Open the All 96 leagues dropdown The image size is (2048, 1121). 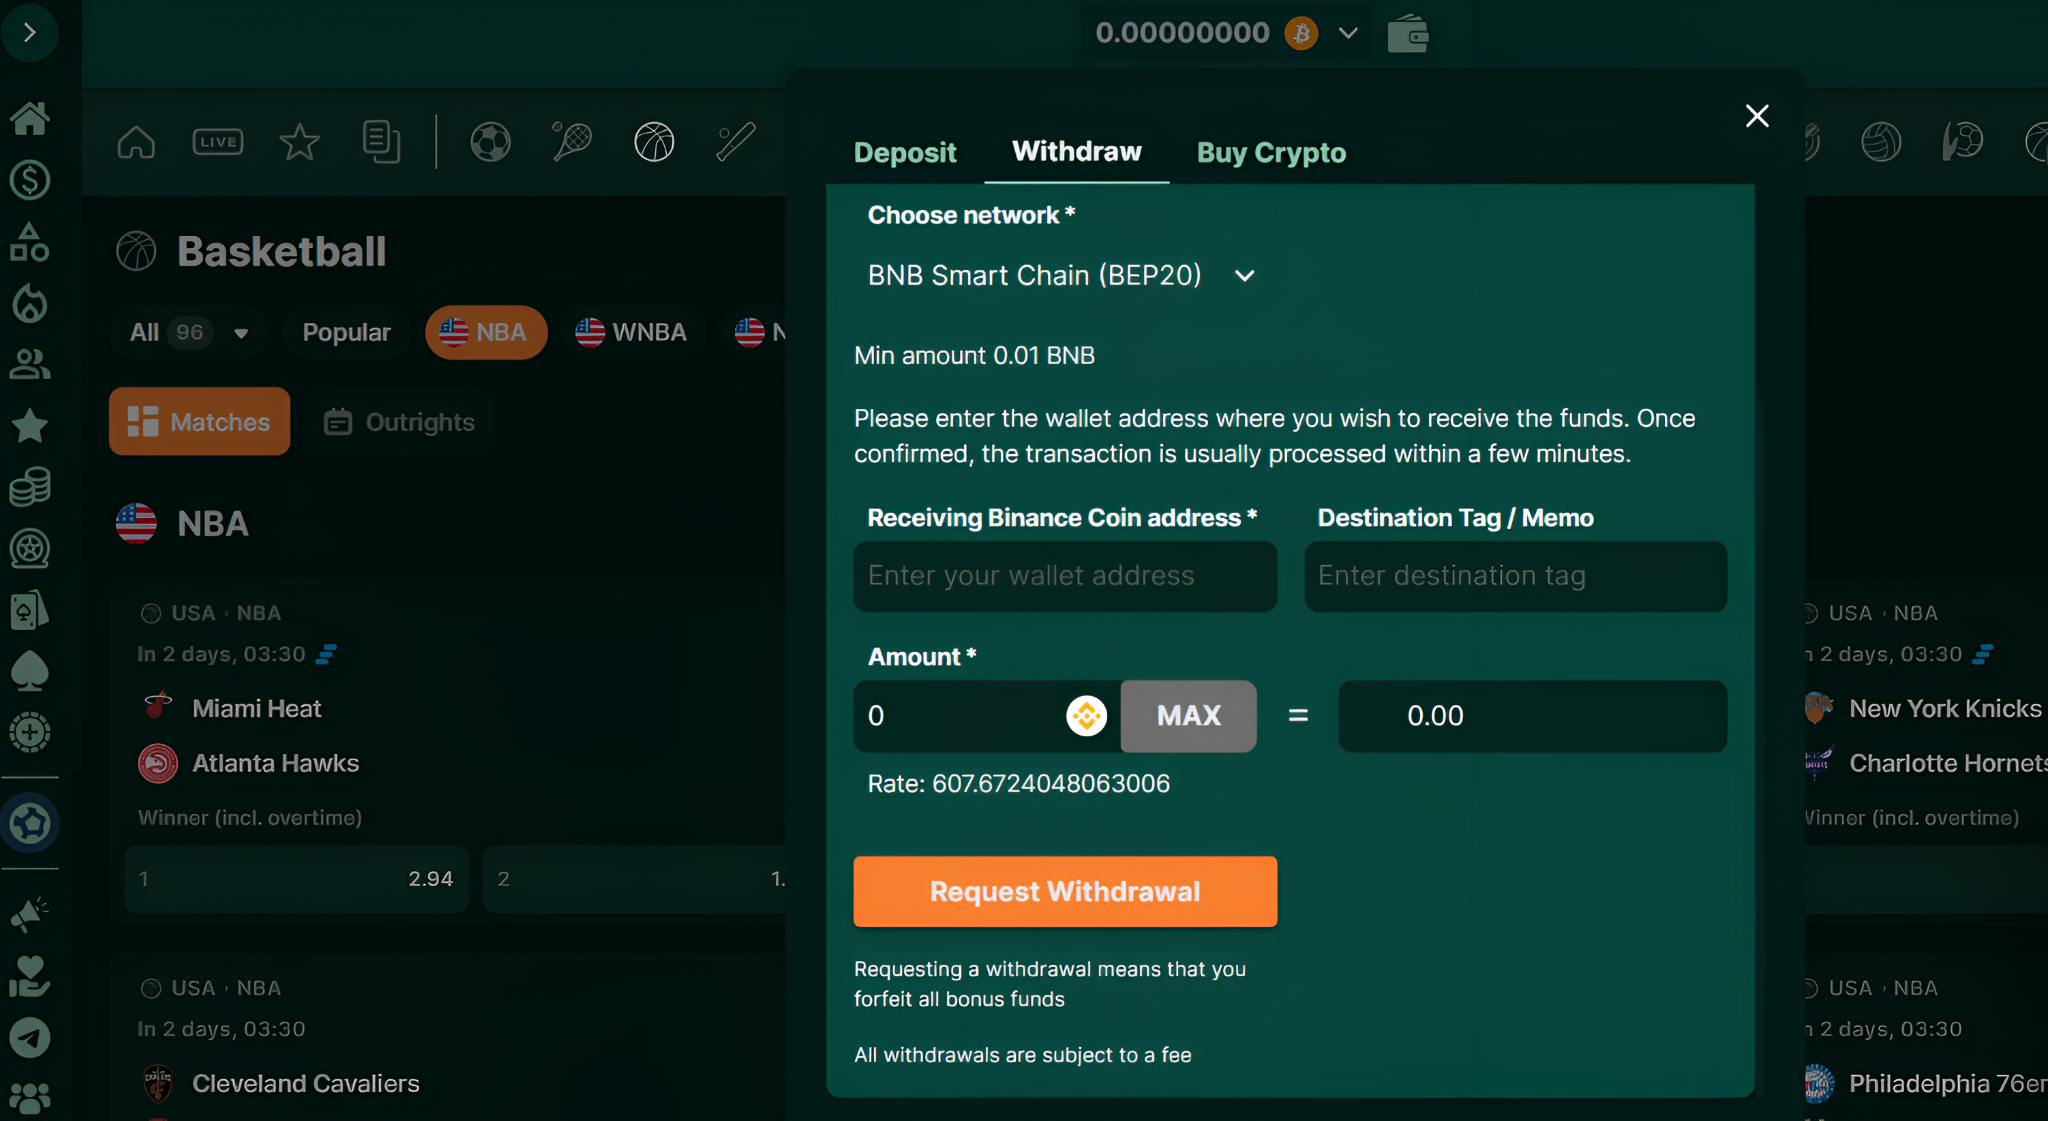(188, 332)
